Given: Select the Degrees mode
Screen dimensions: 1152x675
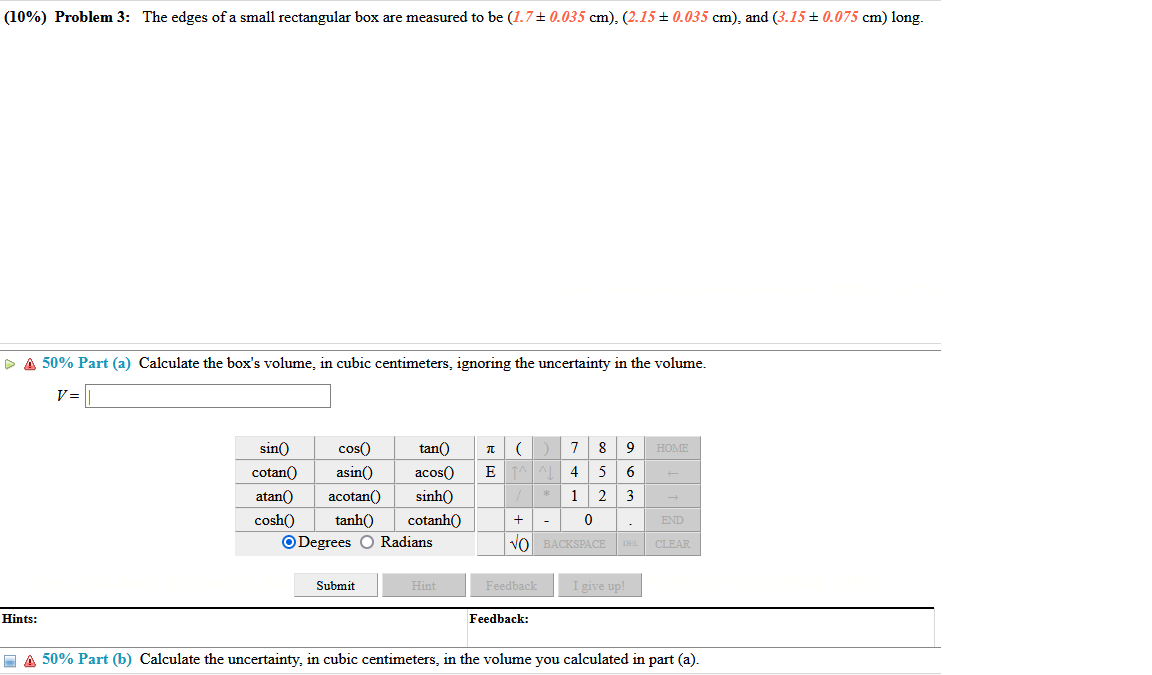Looking at the screenshot, I should click(x=288, y=541).
